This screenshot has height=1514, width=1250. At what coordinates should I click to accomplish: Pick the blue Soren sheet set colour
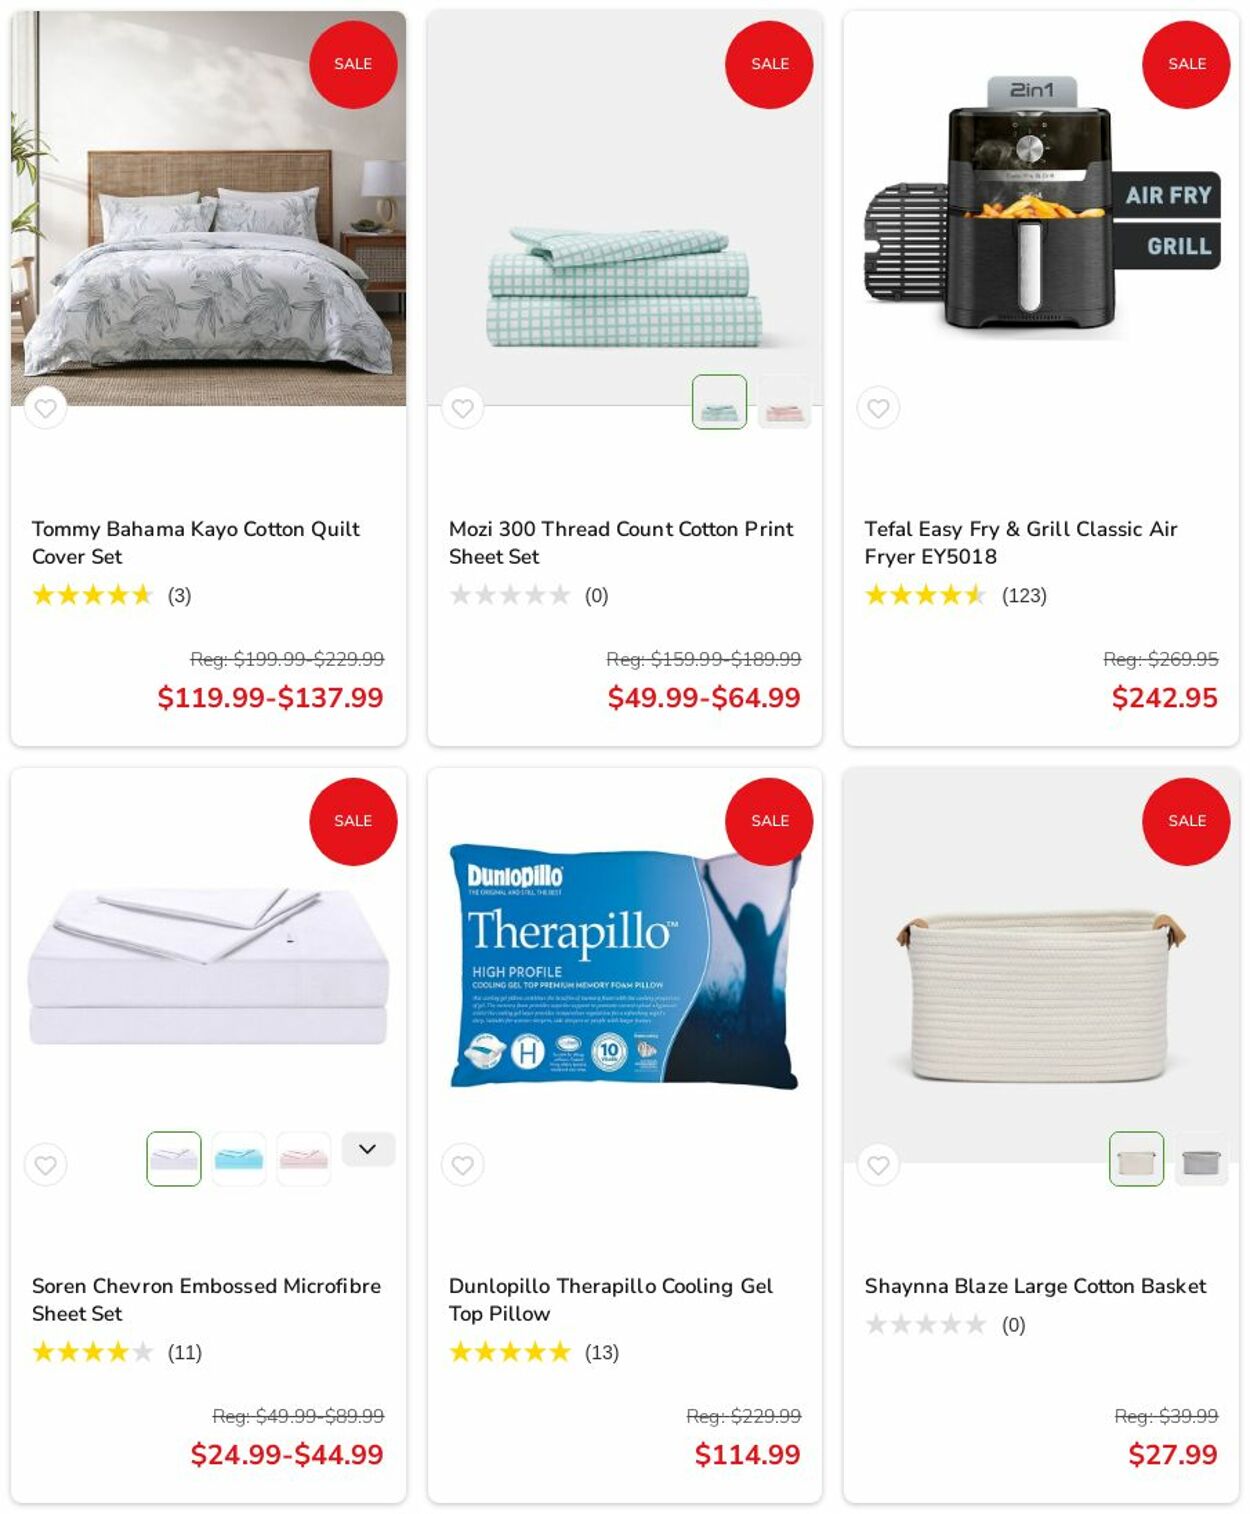(239, 1159)
